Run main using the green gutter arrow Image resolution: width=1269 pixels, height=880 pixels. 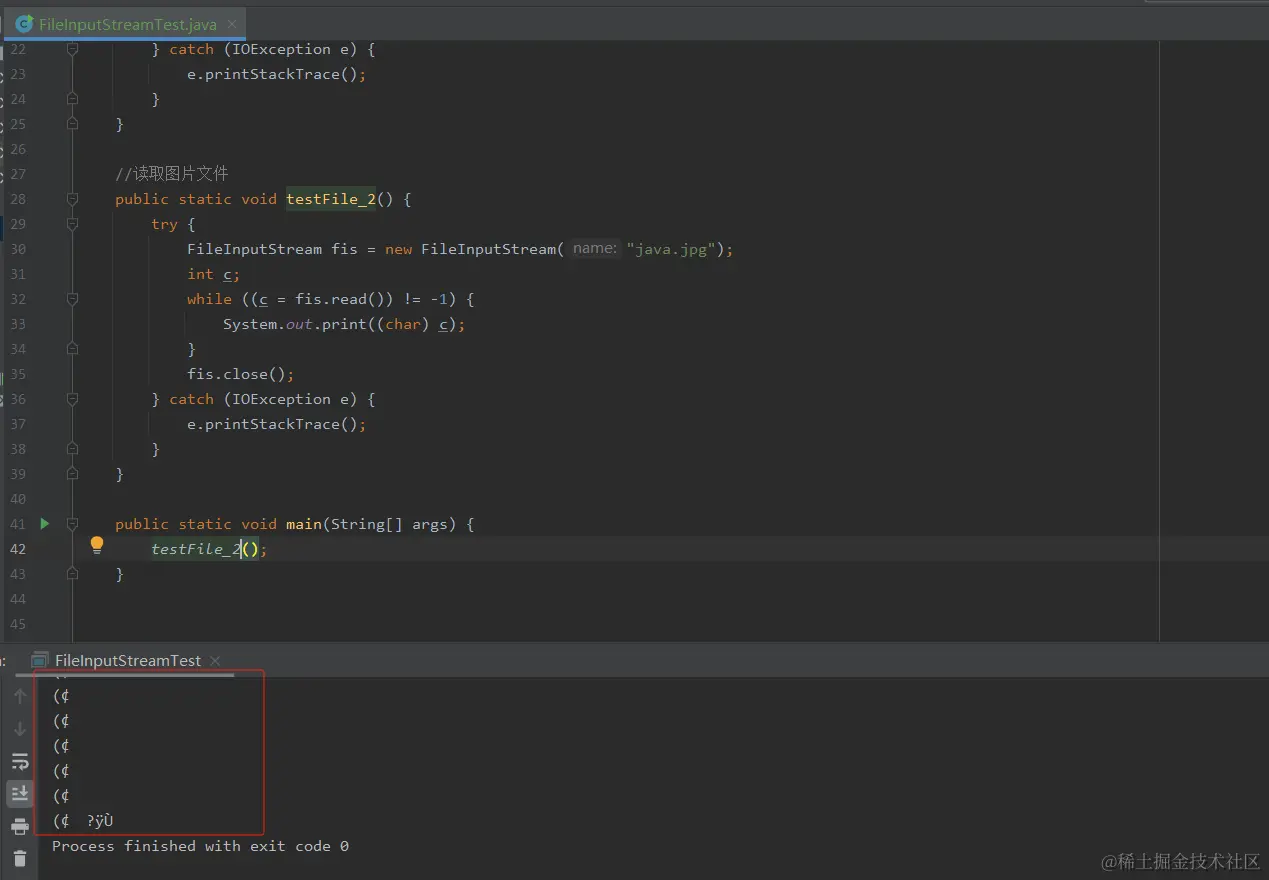[44, 523]
